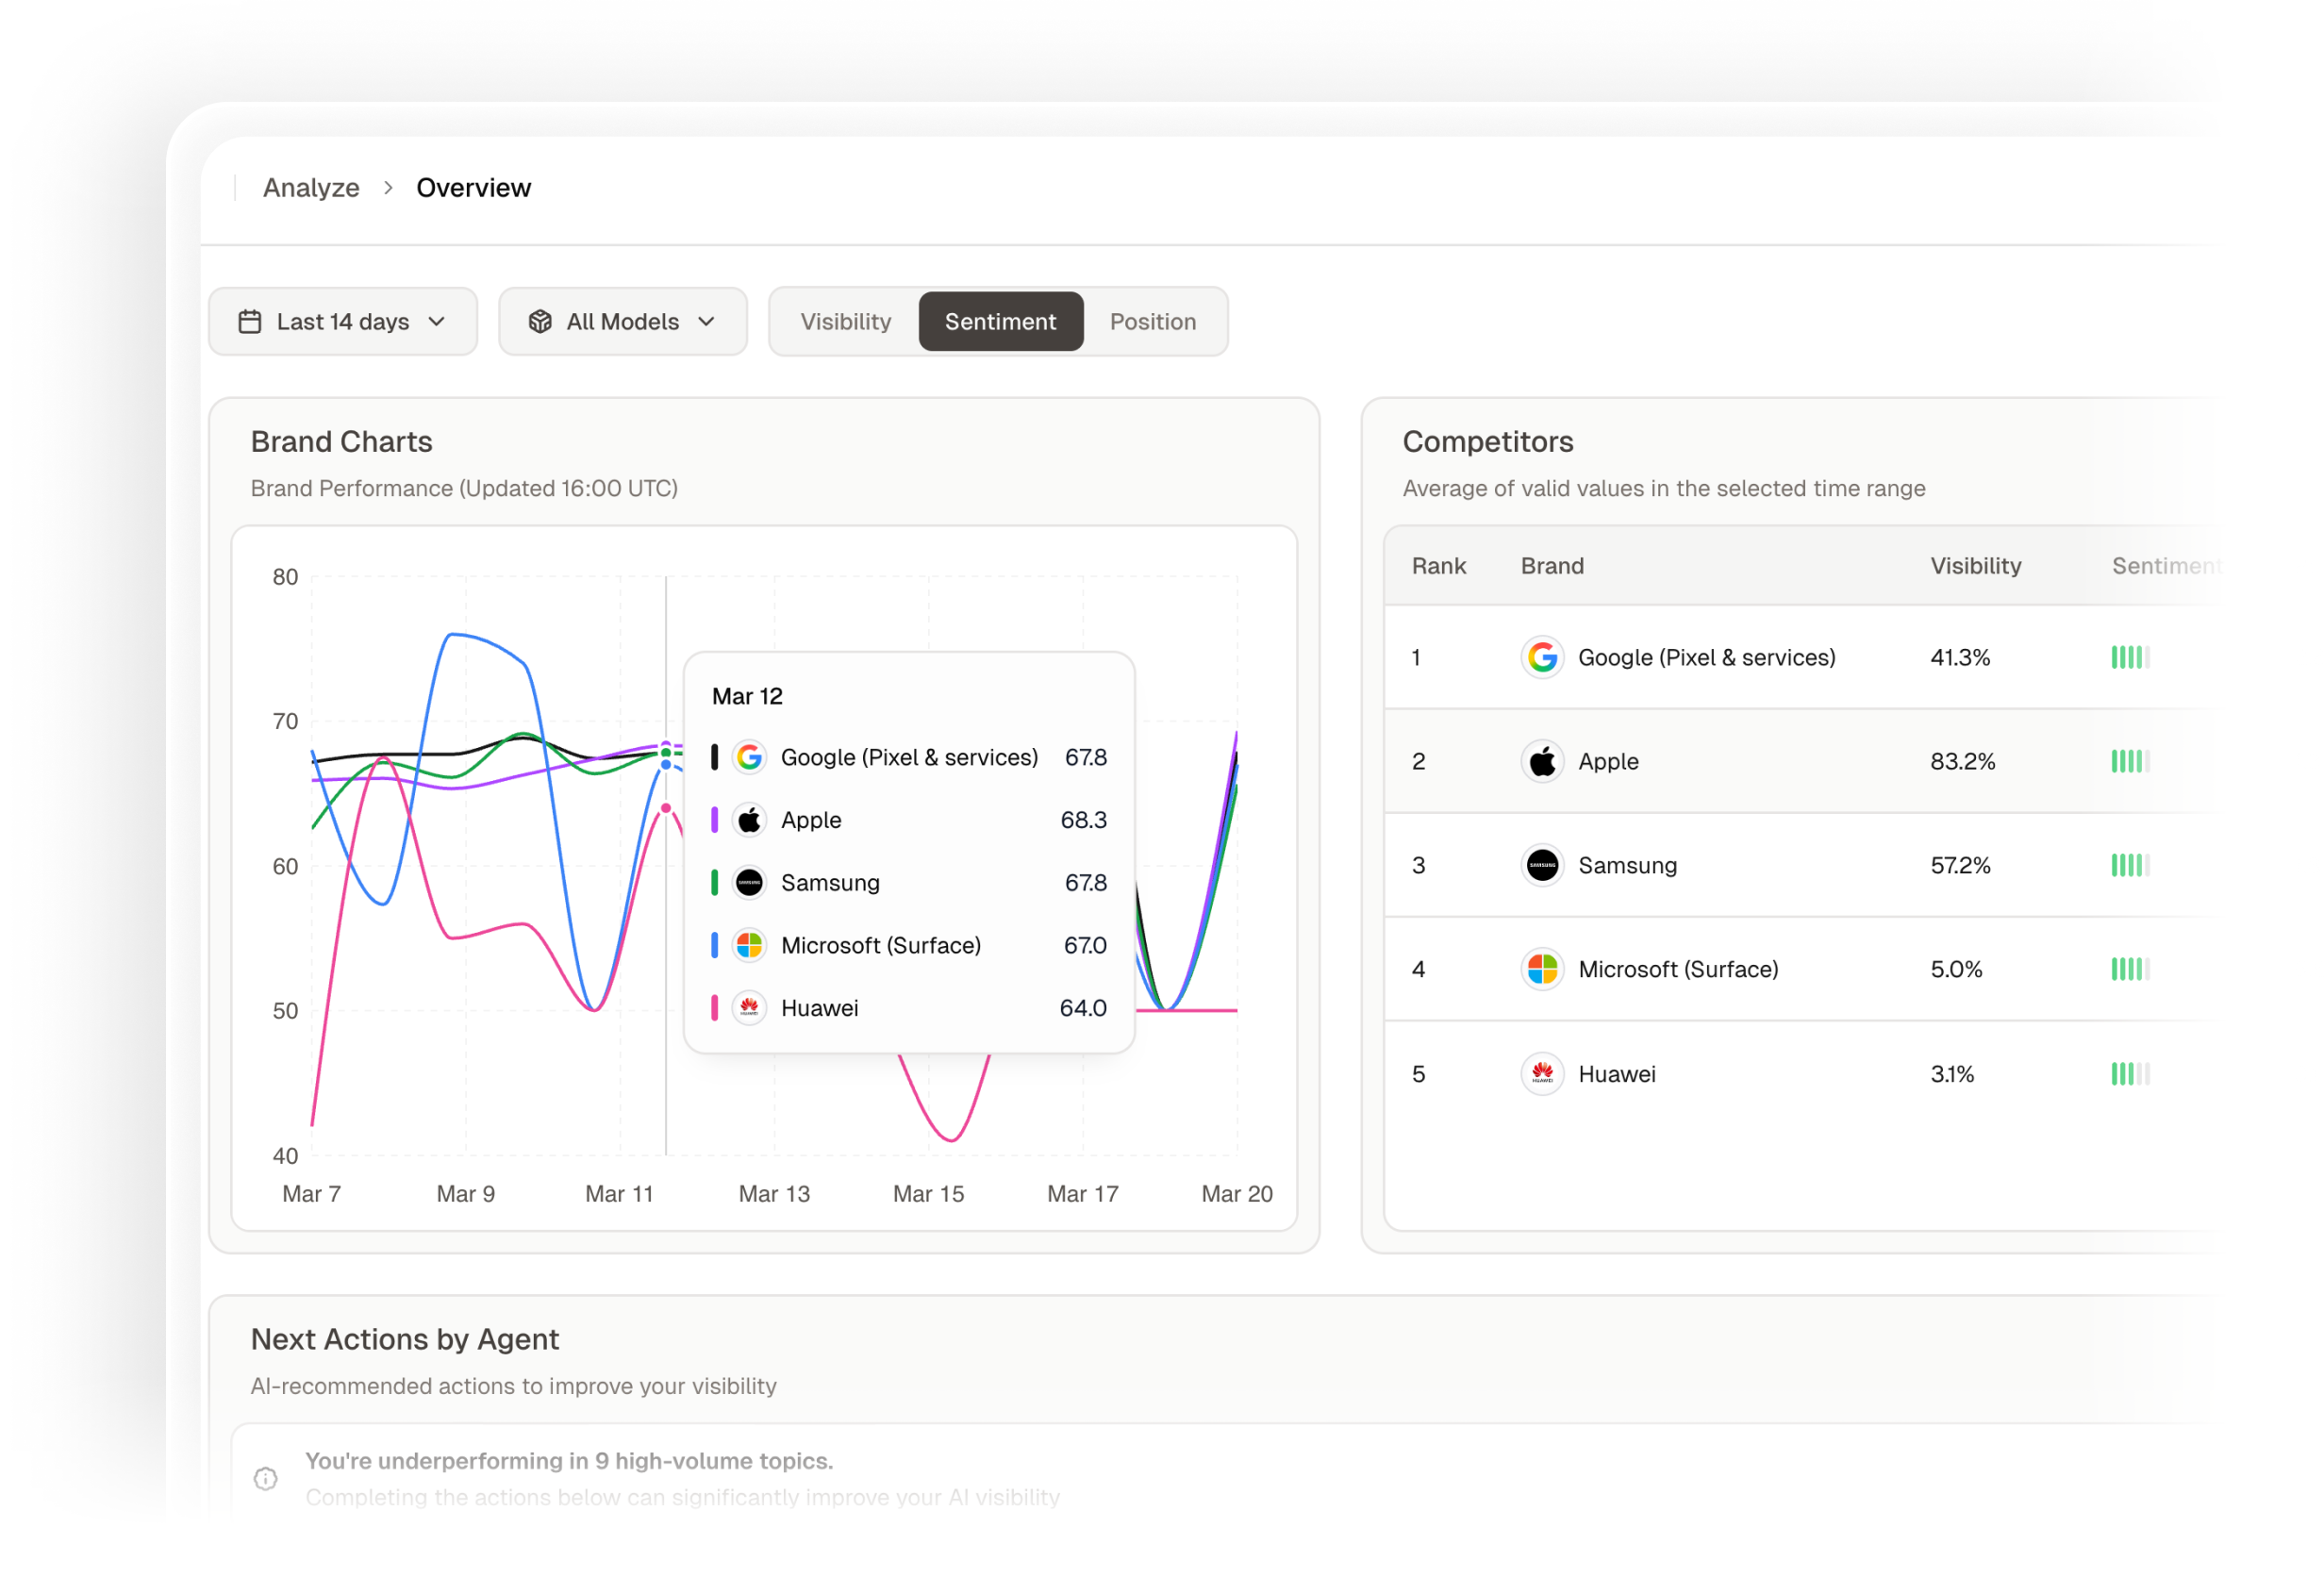Open the Position tab
This screenshot has height=1577, width=2324.
[1152, 321]
